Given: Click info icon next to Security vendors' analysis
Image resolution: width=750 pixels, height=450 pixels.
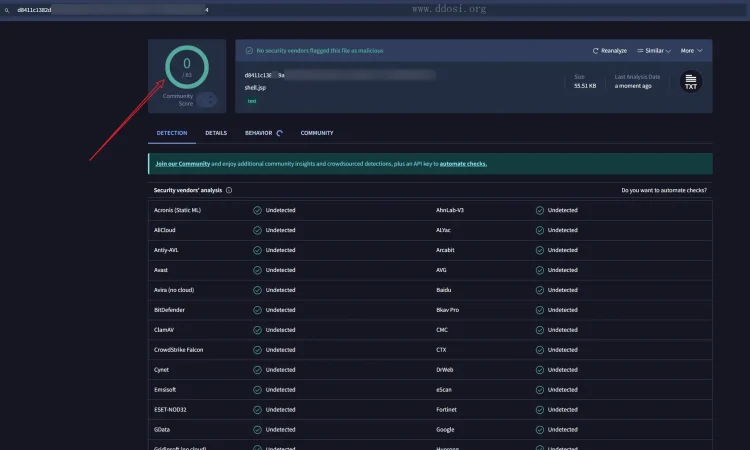Looking at the screenshot, I should (x=229, y=190).
